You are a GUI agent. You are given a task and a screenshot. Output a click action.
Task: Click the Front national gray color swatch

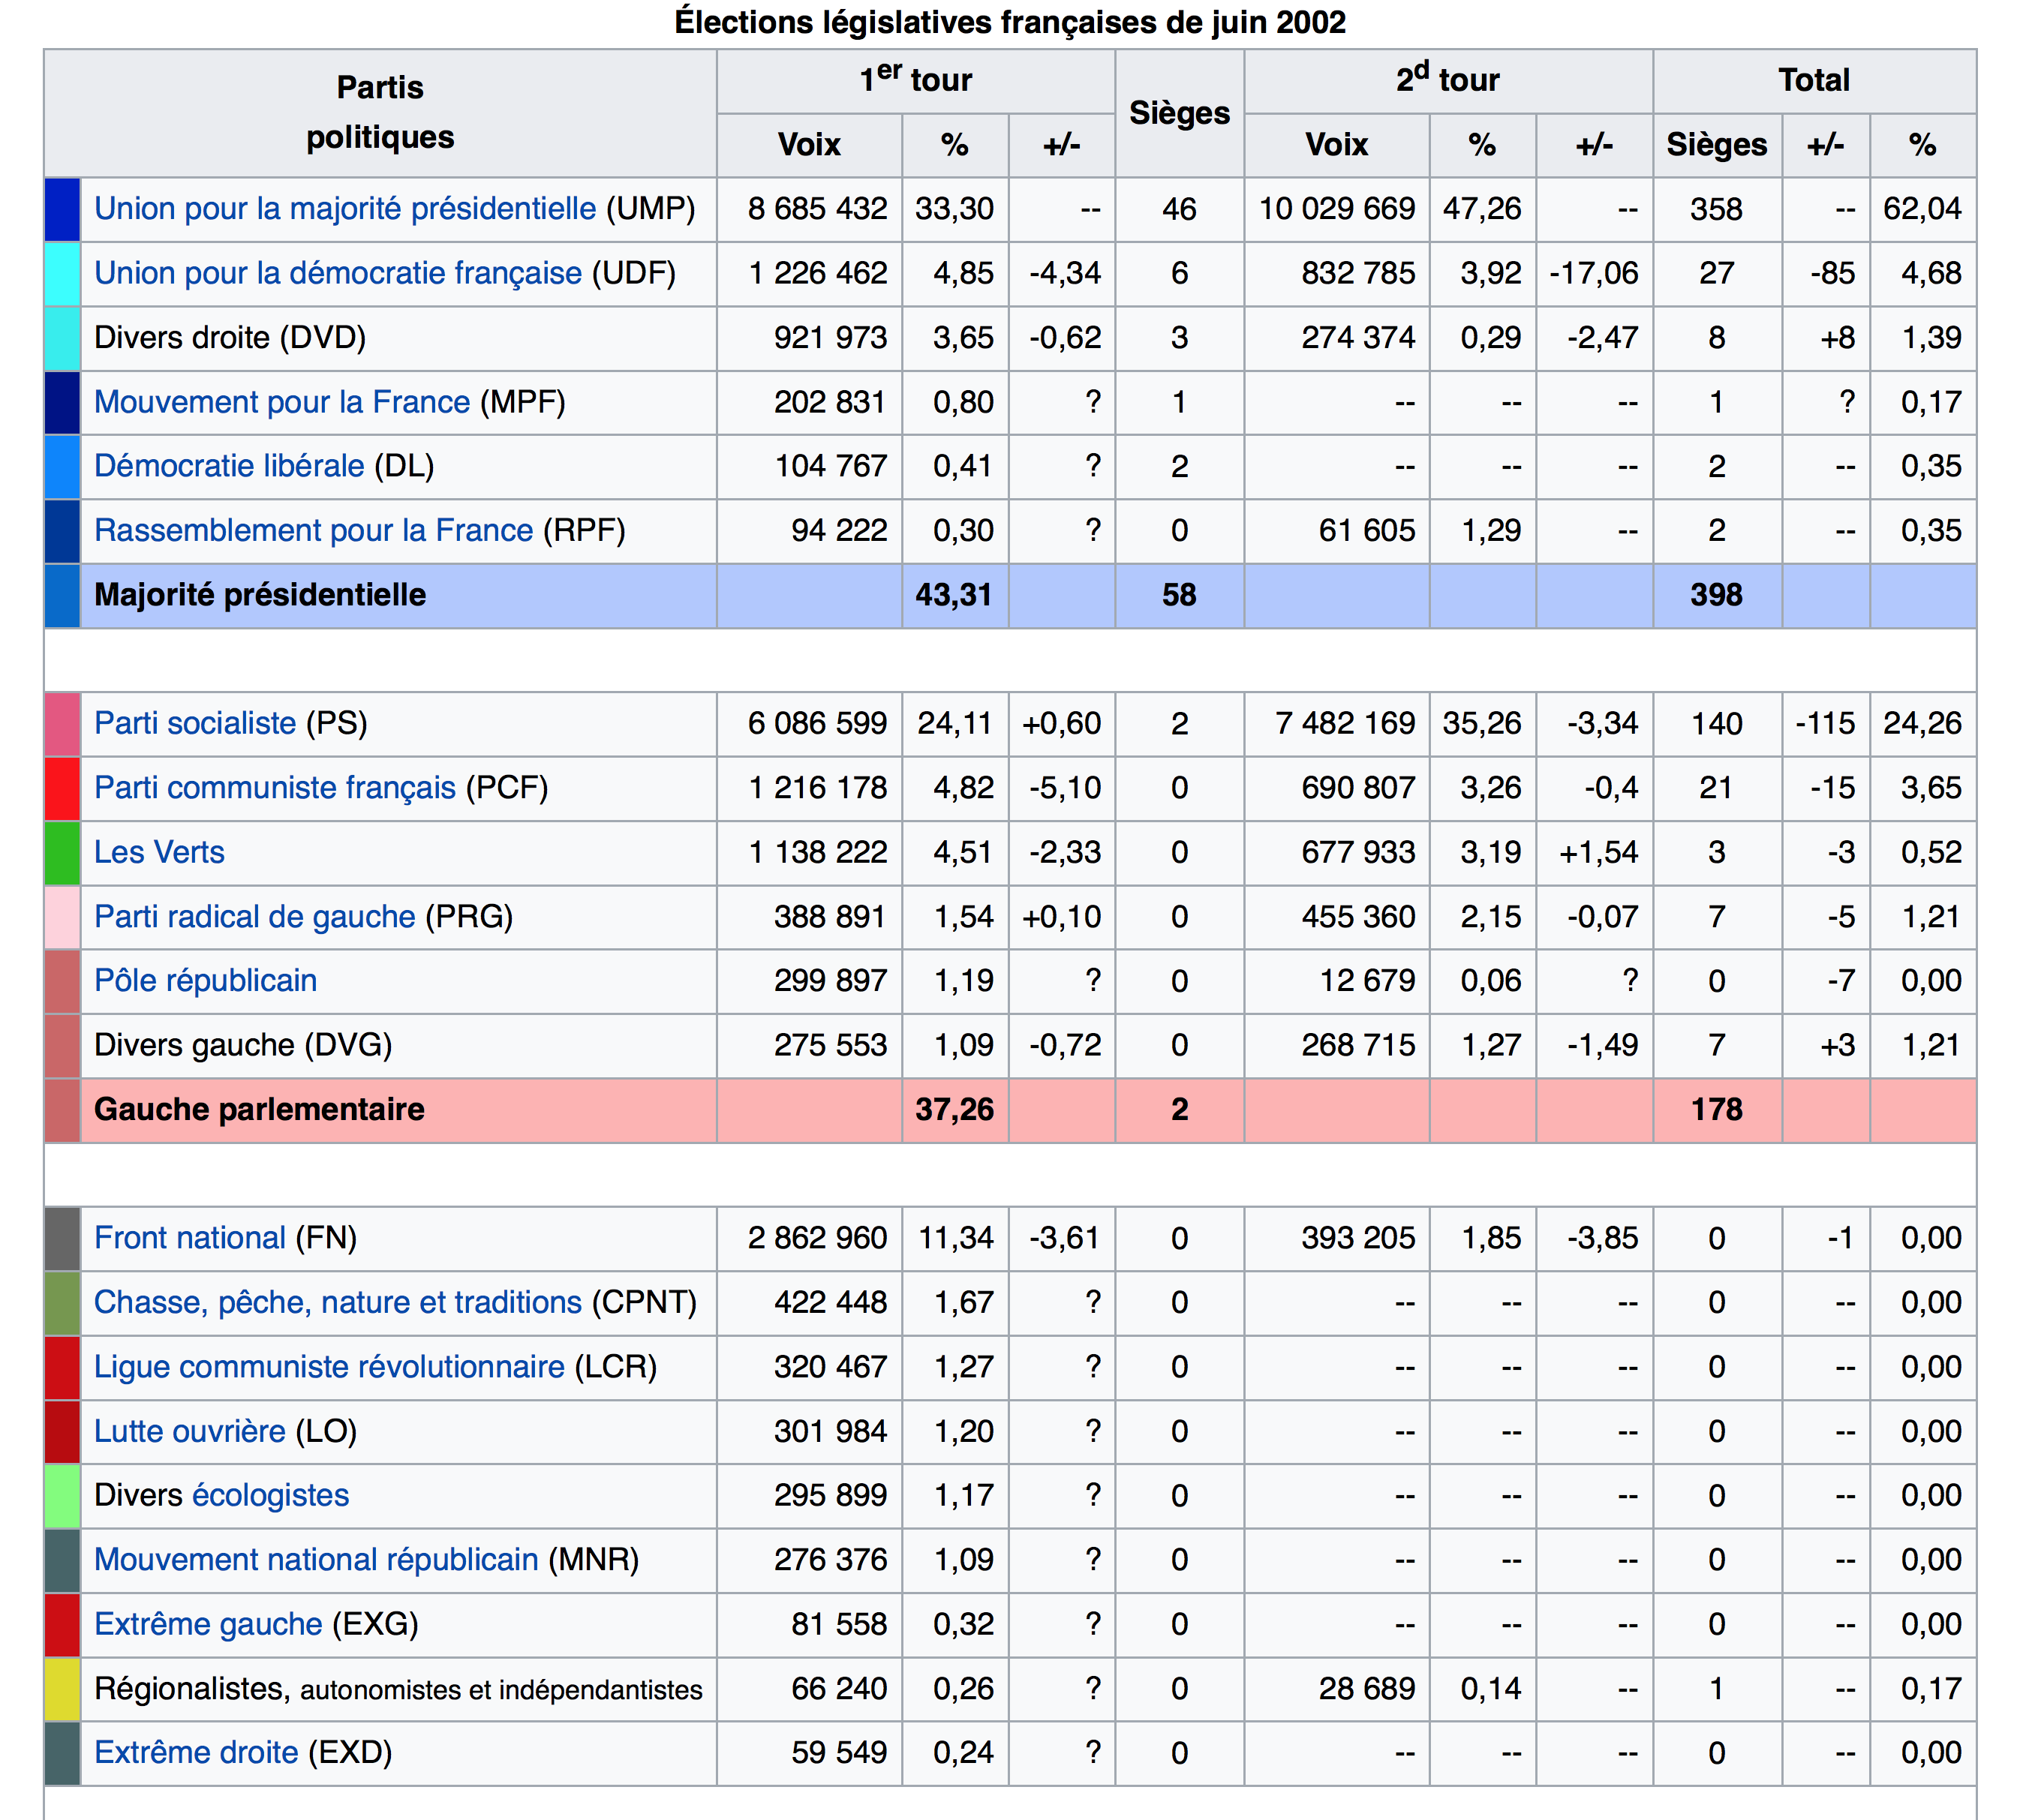(x=62, y=1238)
